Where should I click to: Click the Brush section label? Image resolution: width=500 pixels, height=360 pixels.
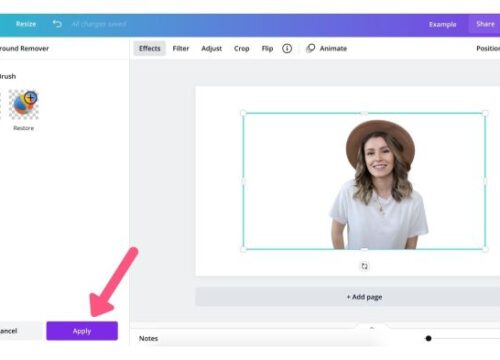point(8,76)
